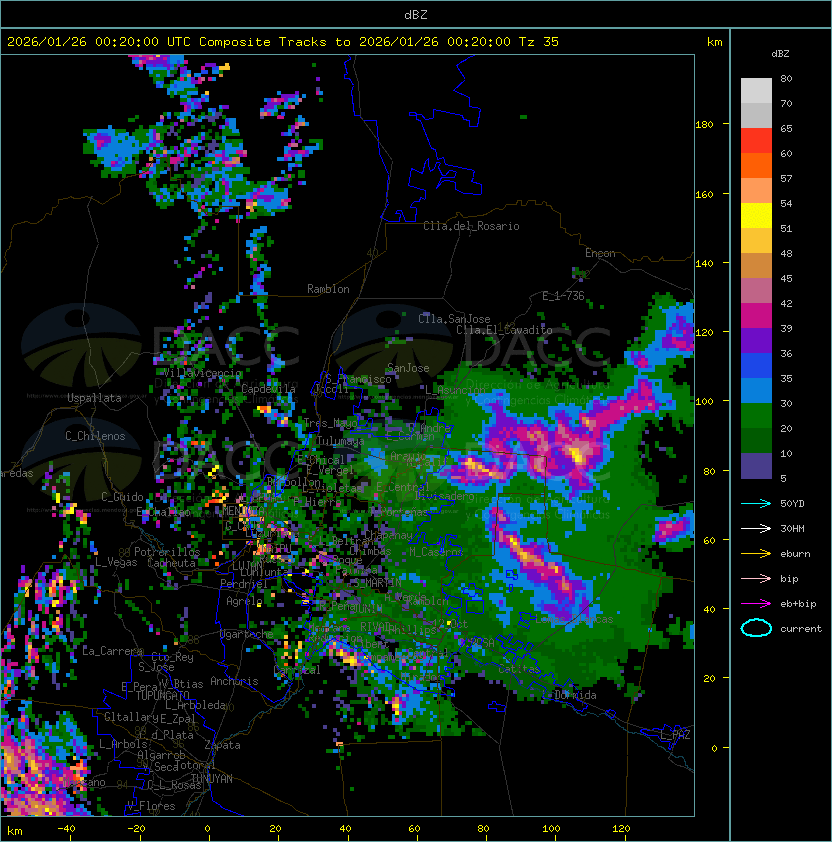The height and width of the screenshot is (842, 832).
Task: Click the cyan 50YD arrow legend icon
Action: click(x=756, y=504)
